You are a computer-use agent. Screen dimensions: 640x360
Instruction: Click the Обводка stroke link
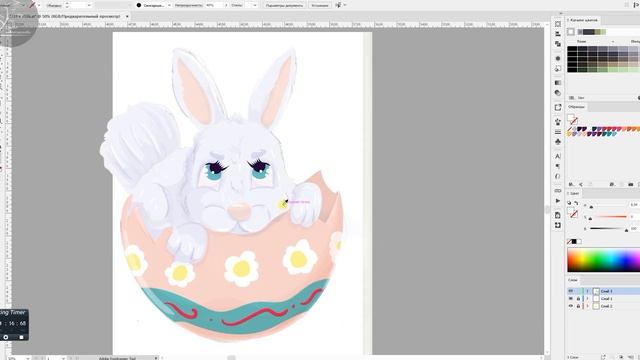tap(53, 5)
